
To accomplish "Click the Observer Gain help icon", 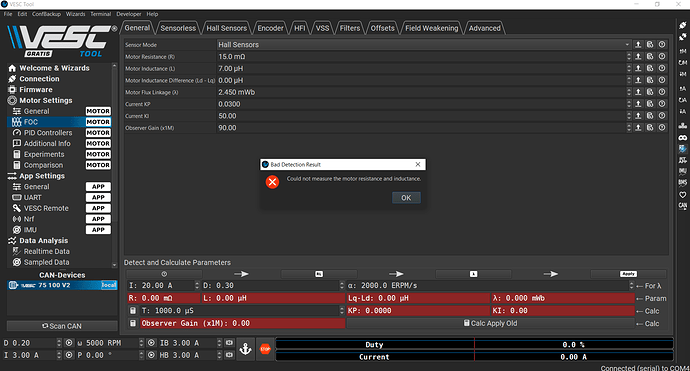I will tap(662, 128).
